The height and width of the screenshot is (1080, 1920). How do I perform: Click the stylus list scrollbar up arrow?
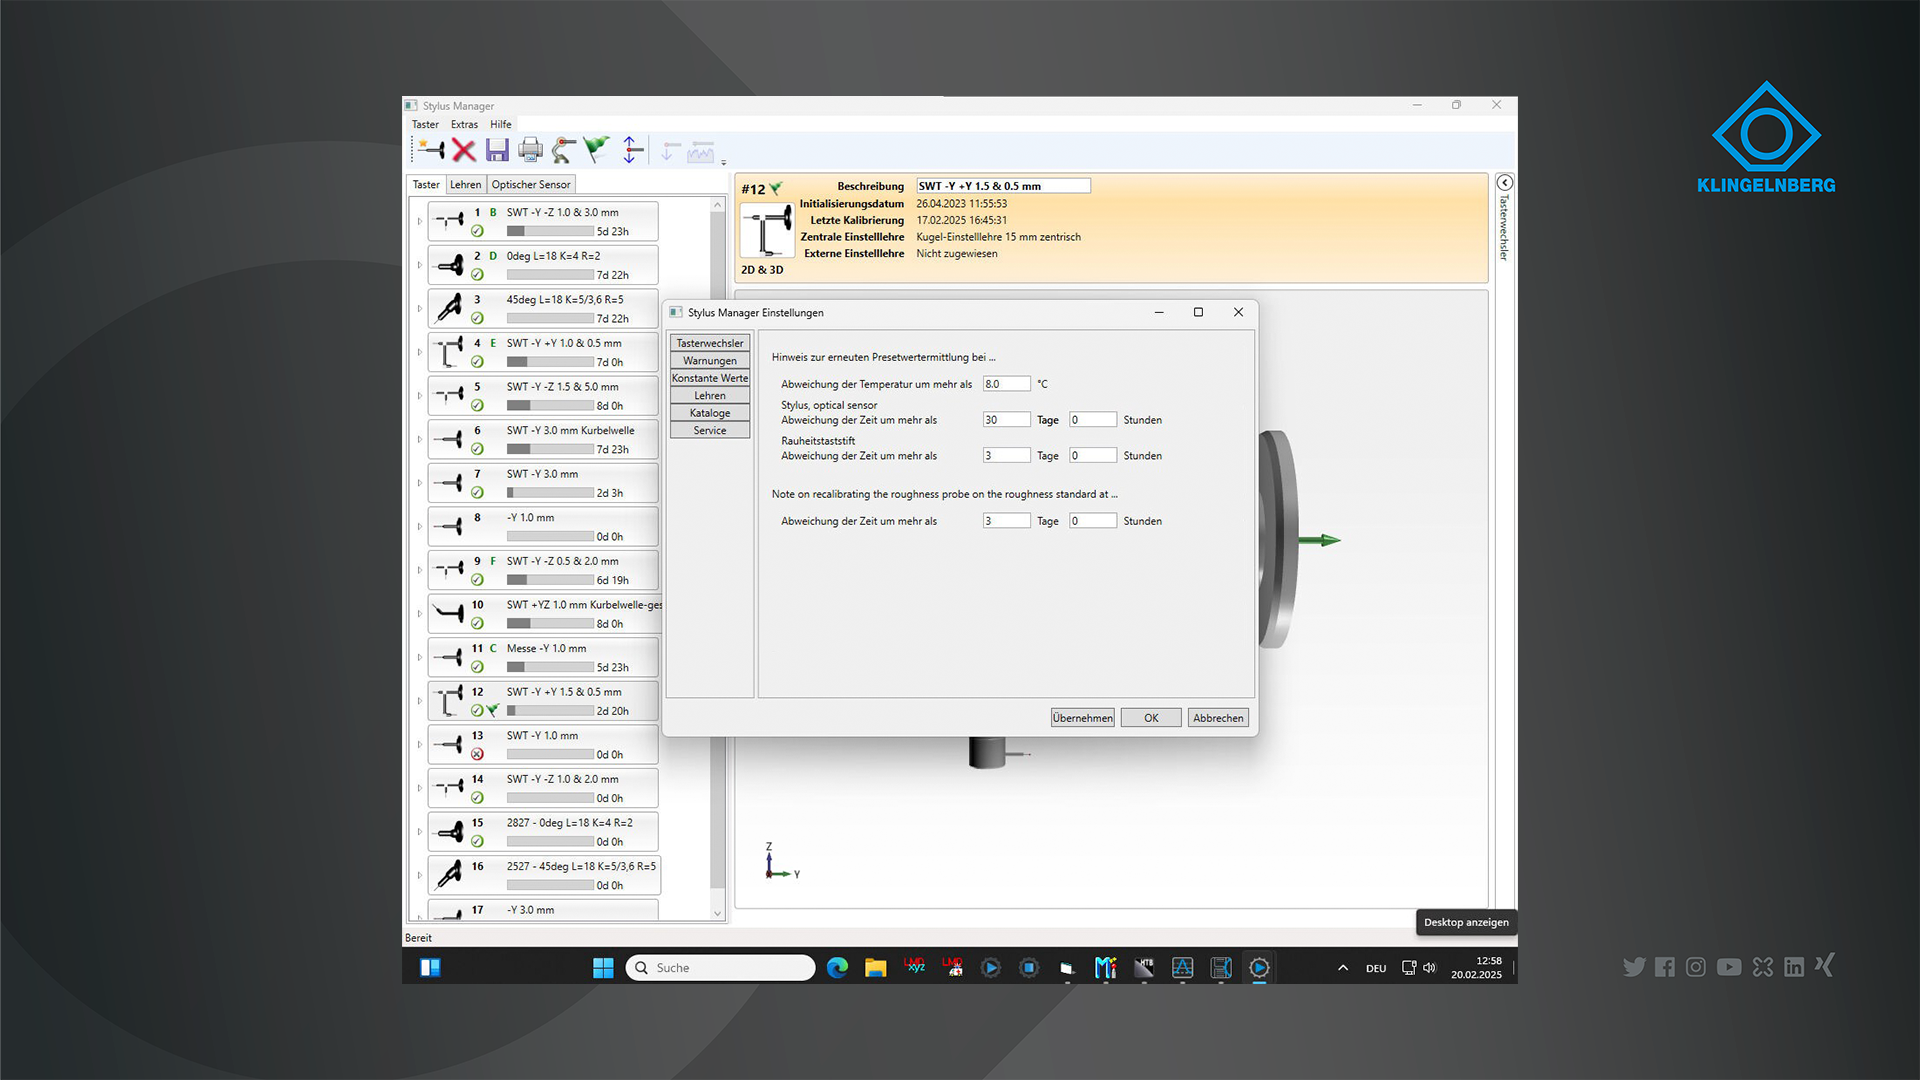point(717,205)
